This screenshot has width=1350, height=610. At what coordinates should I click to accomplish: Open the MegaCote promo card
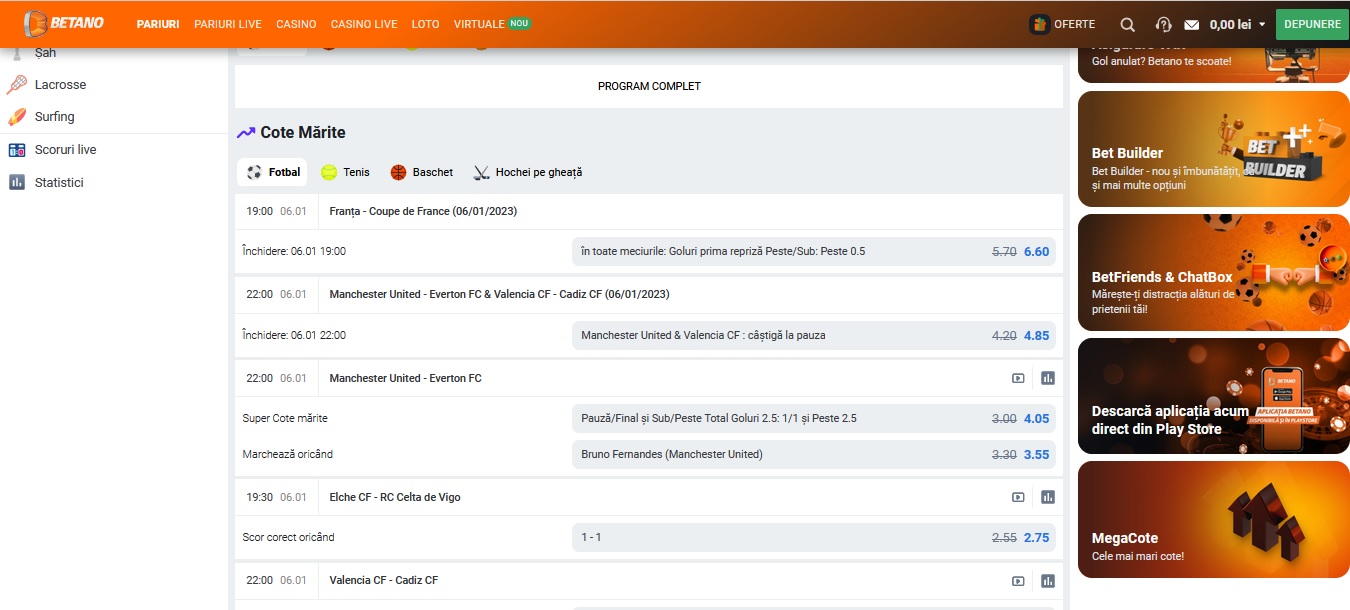click(x=1214, y=519)
